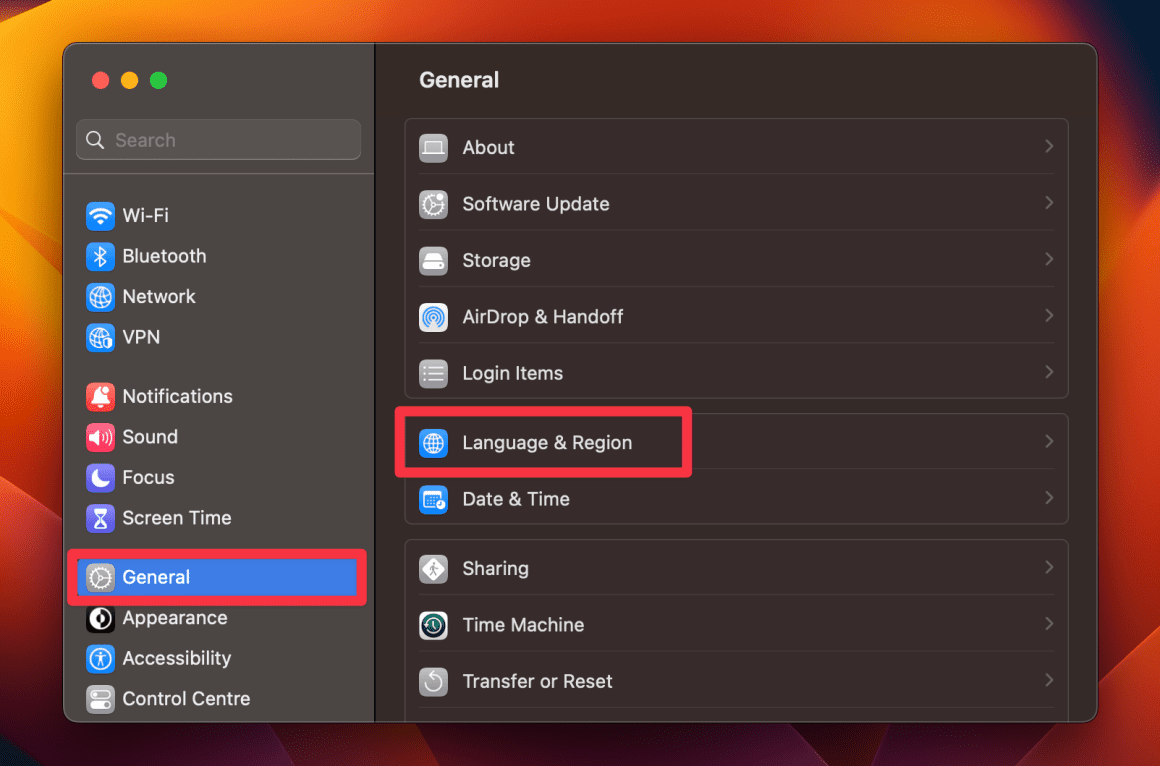
Task: Click the Search field
Action: [x=218, y=139]
